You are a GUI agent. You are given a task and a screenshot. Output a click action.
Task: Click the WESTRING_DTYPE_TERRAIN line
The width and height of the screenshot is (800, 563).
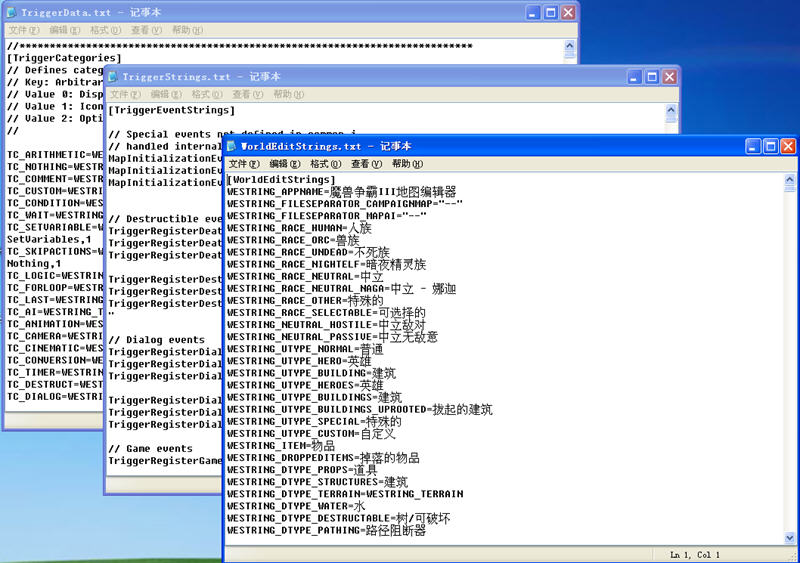[x=345, y=494]
